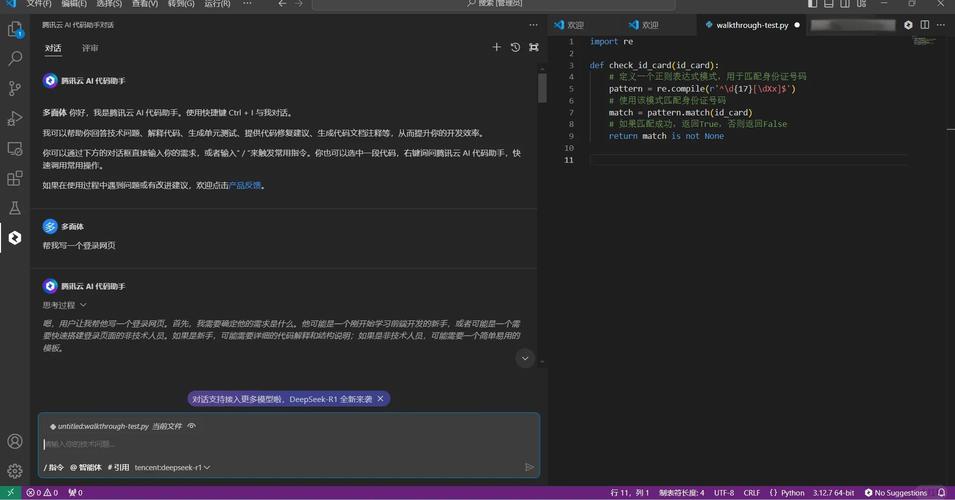Viewport: 955px width, 500px height.
Task: Toggle primary side bar visibility
Action: click(812, 4)
